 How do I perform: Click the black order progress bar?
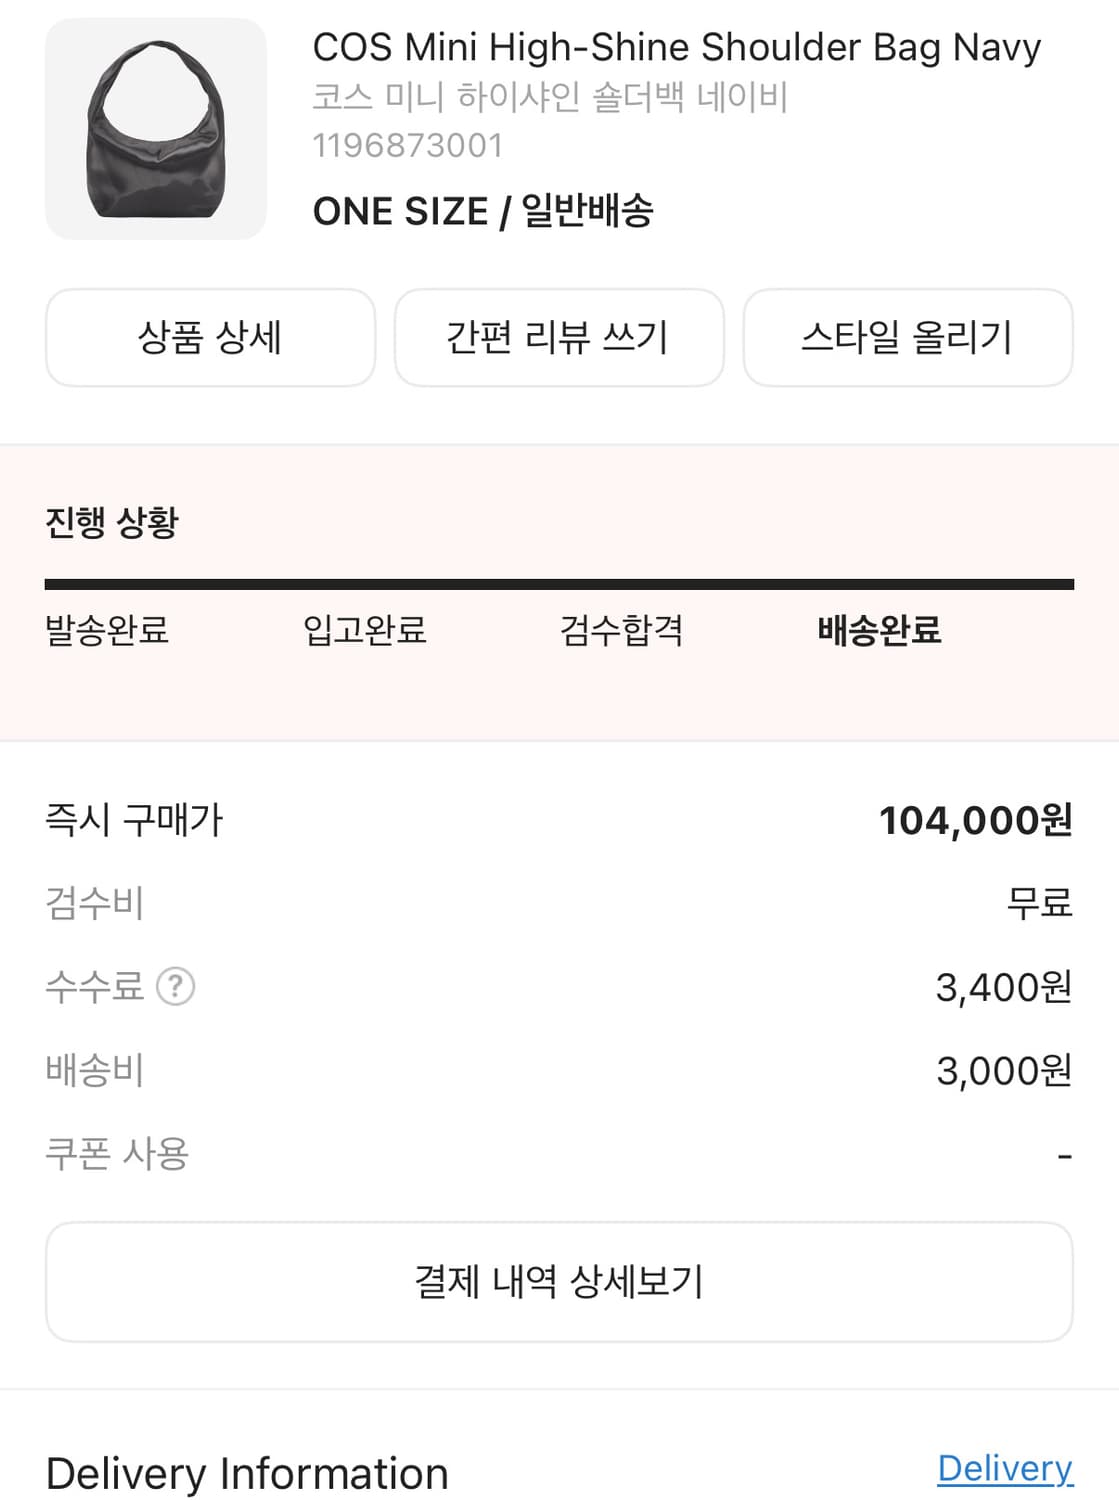[559, 584]
